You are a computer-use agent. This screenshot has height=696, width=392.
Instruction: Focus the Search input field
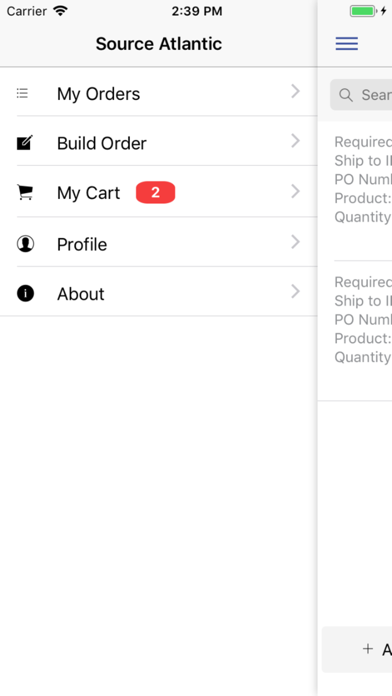tap(361, 95)
